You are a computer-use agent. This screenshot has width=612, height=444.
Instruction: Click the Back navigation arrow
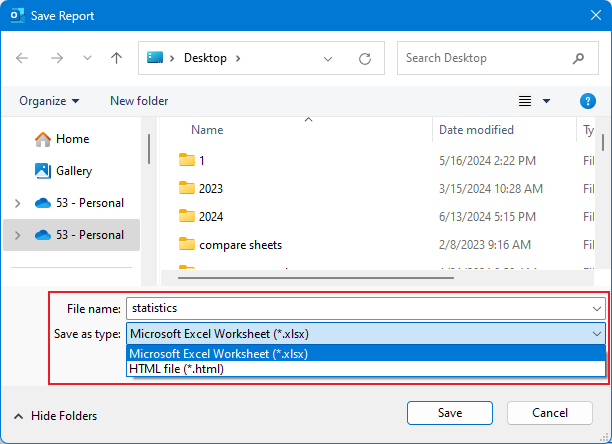tap(23, 59)
